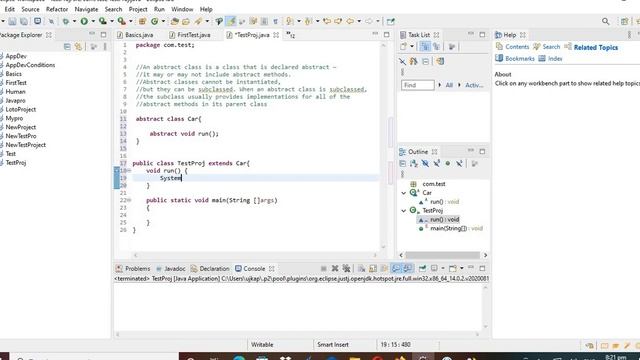Click the Search magnifier in main toolbar
This screenshot has width=640, height=360.
[606, 21]
